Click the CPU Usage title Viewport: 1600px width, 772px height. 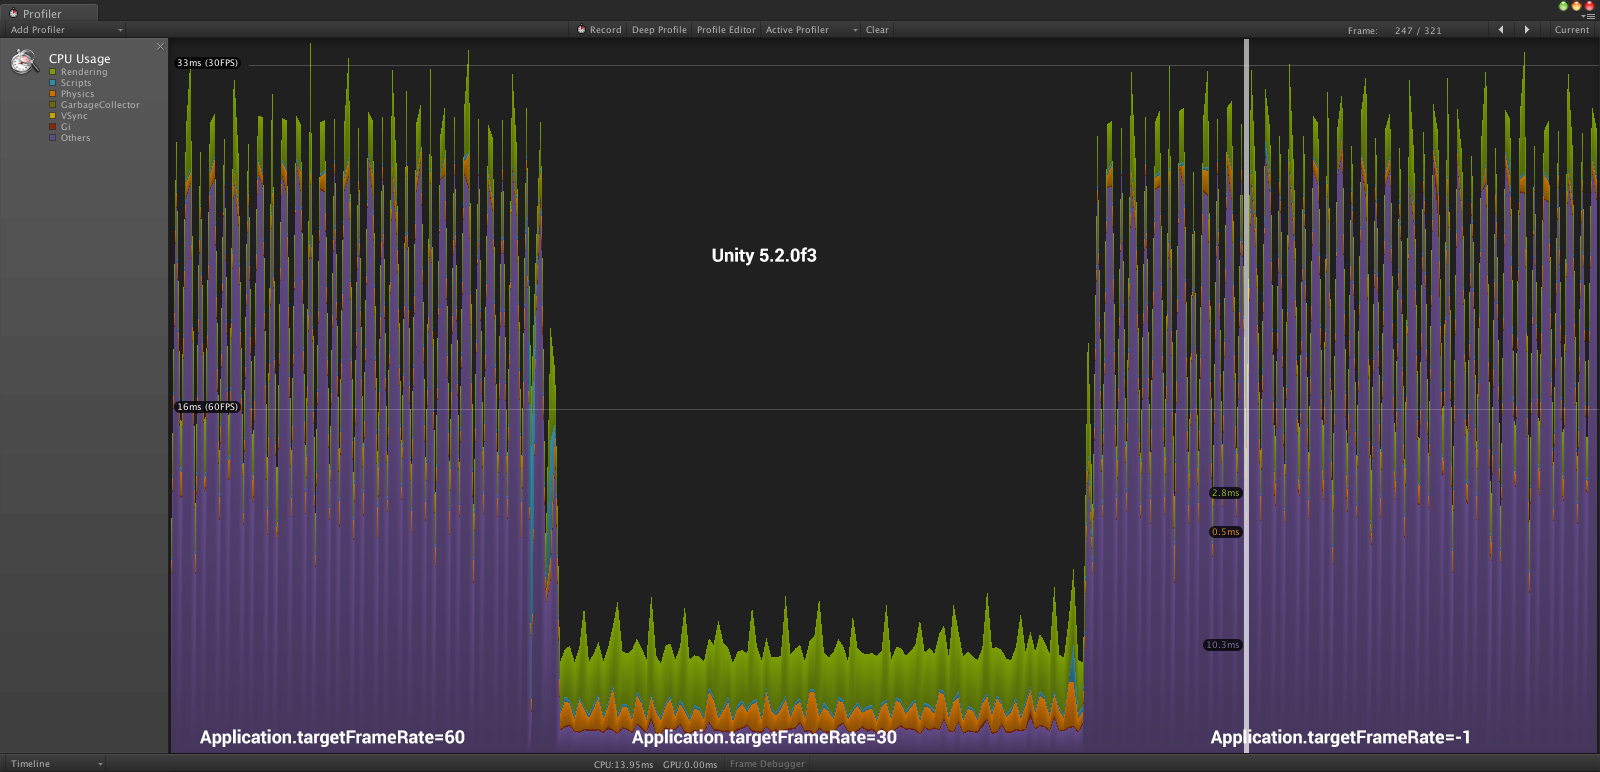tap(80, 59)
